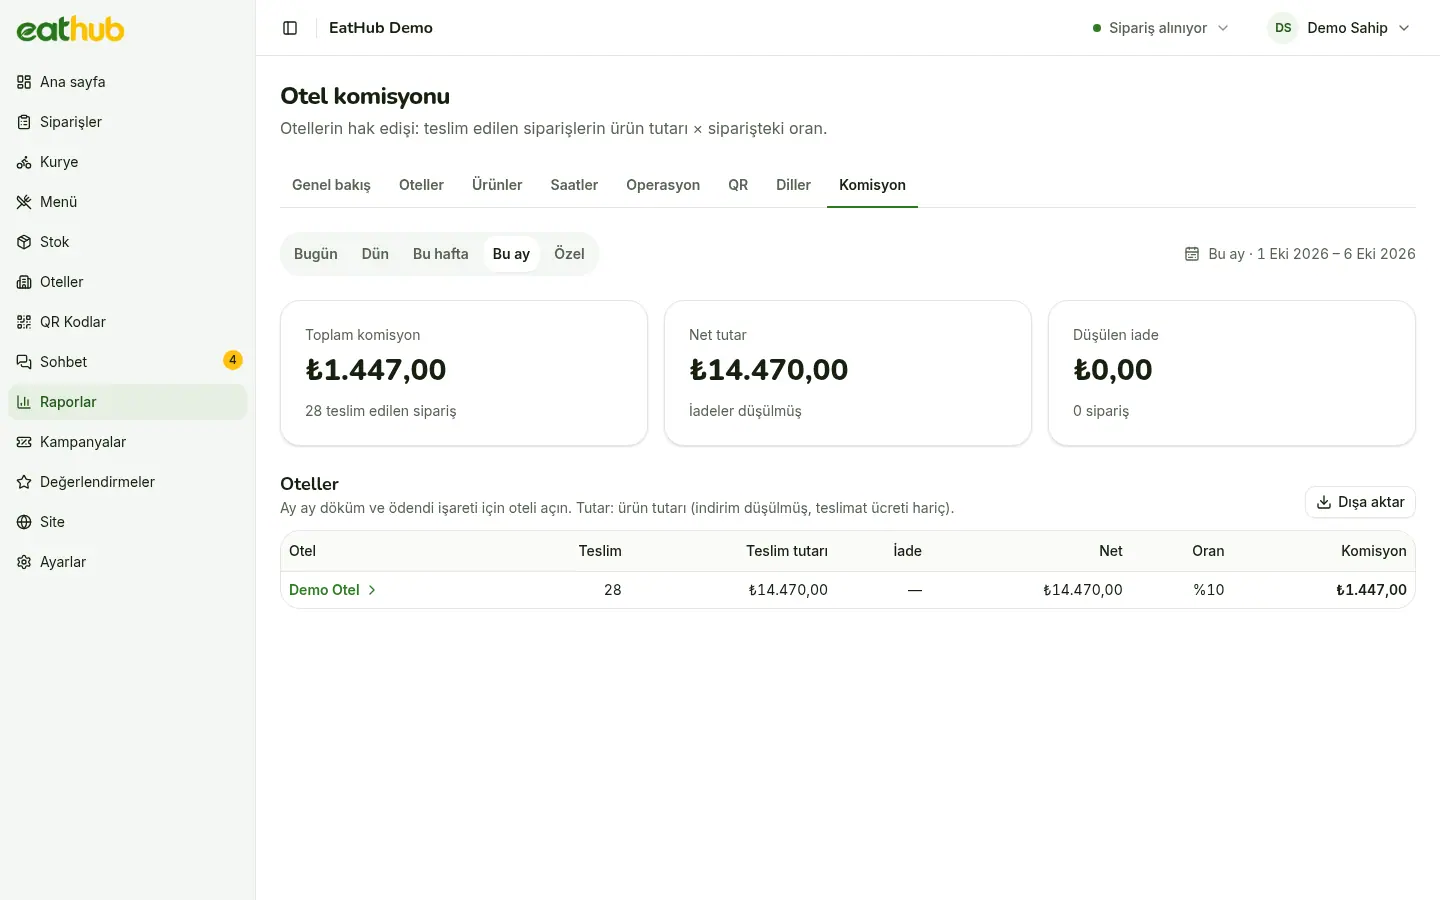Switch to Genel bakış tab

[331, 185]
